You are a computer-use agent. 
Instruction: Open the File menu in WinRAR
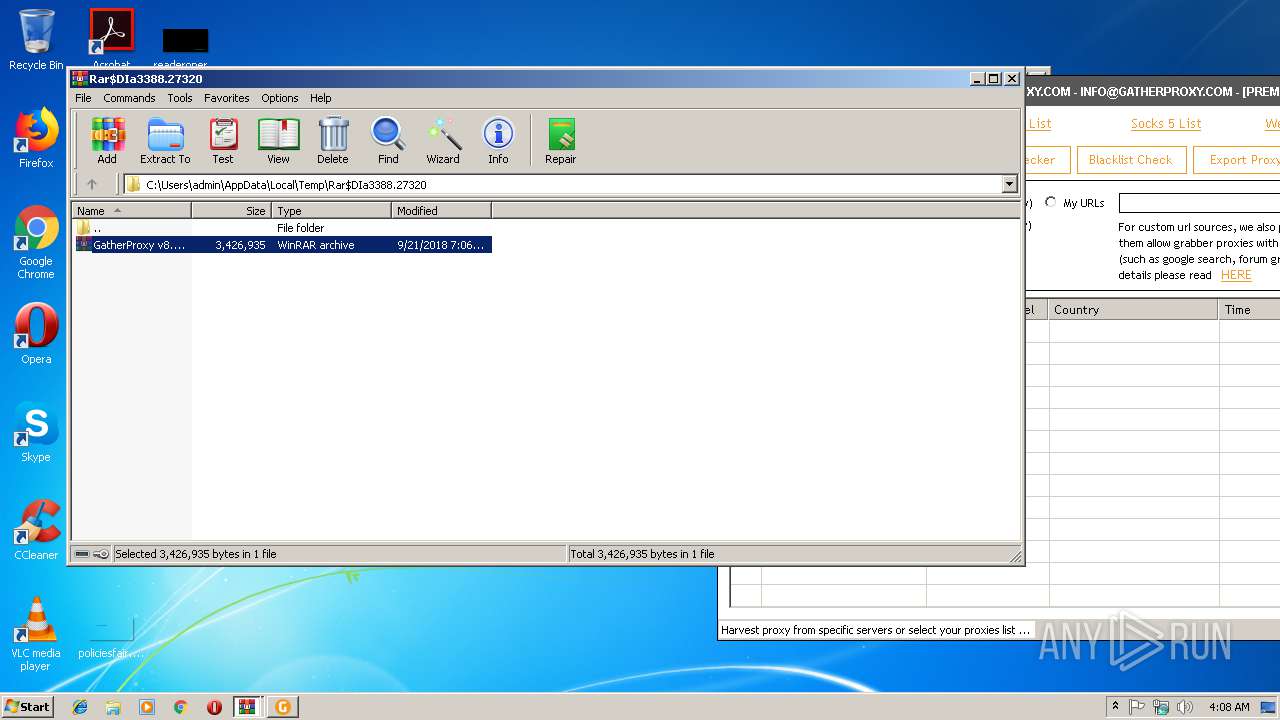pos(83,98)
